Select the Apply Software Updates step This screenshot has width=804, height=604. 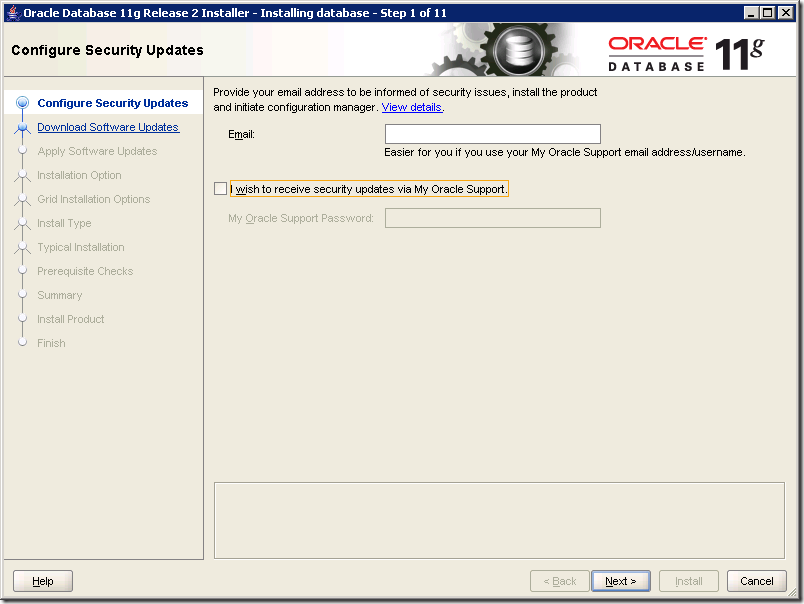tap(97, 151)
